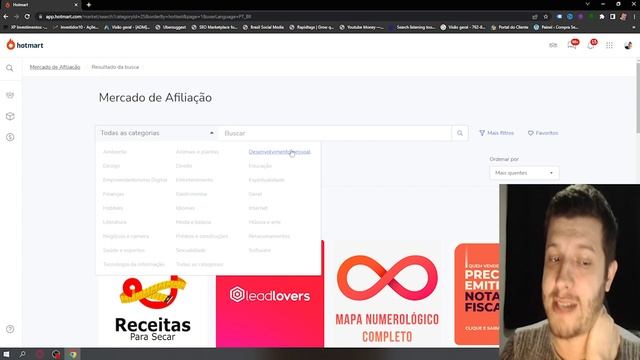
Task: Follow Mercado de Afiliação breadcrumb link
Action: (55, 67)
